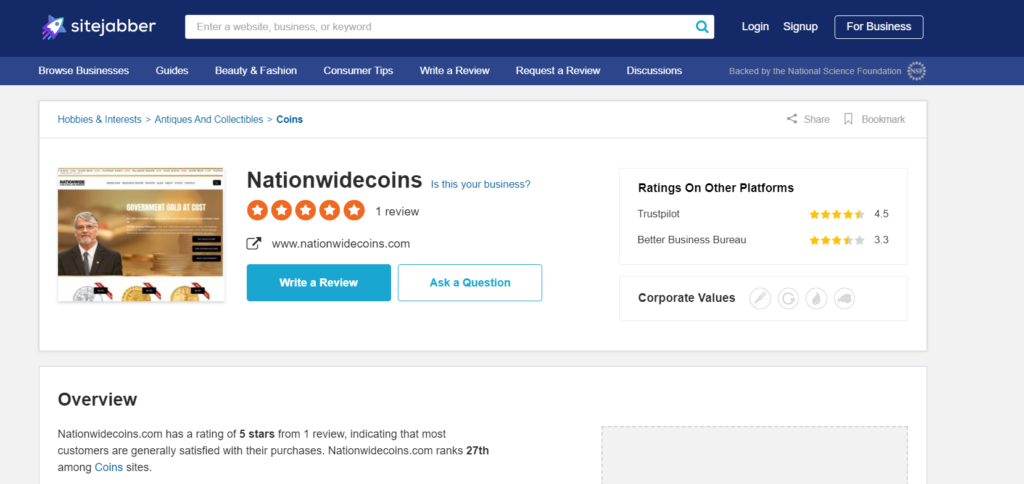Screen dimensions: 1024x484
Task: Click the Login link
Action: (x=755, y=27)
